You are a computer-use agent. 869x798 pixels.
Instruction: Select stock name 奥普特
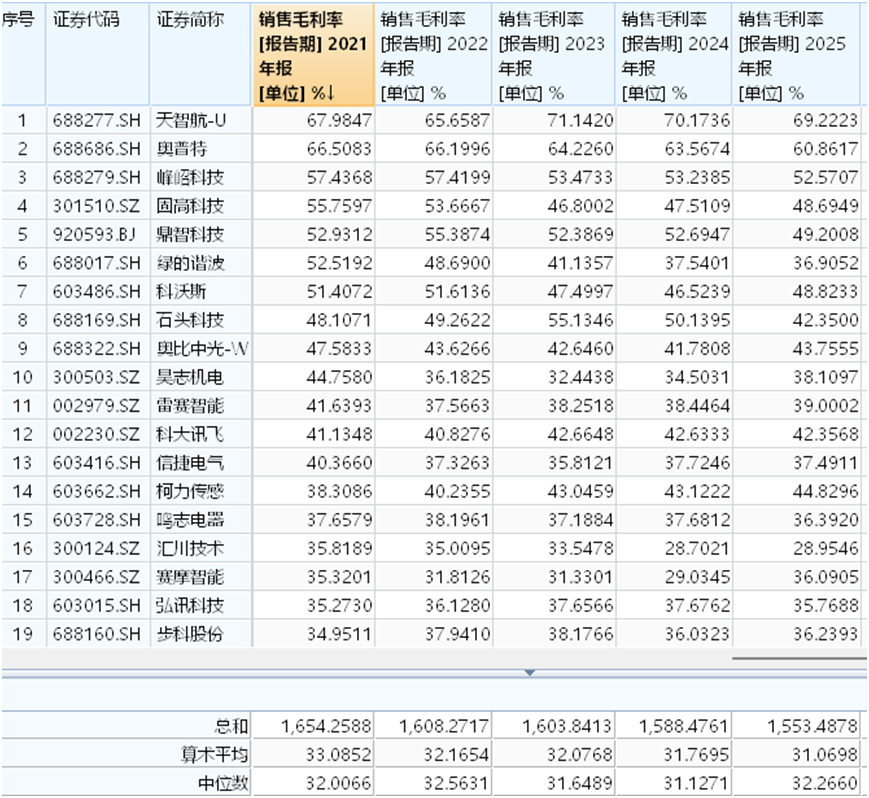[182, 149]
